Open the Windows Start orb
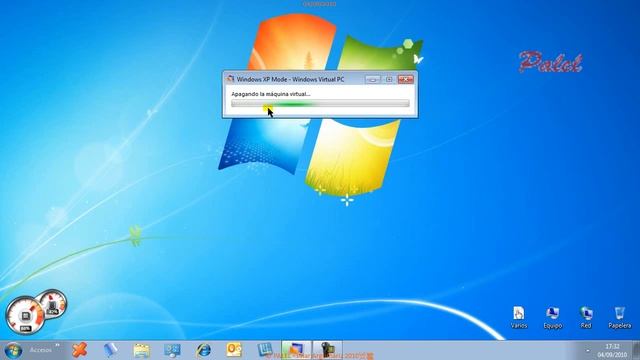Image resolution: width=640 pixels, height=360 pixels. tap(13, 350)
